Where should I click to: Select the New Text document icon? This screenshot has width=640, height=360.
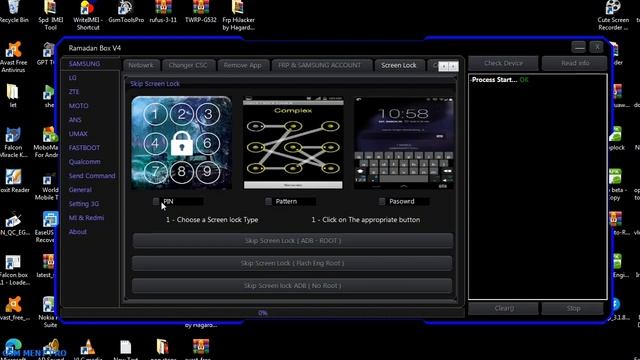coord(125,349)
